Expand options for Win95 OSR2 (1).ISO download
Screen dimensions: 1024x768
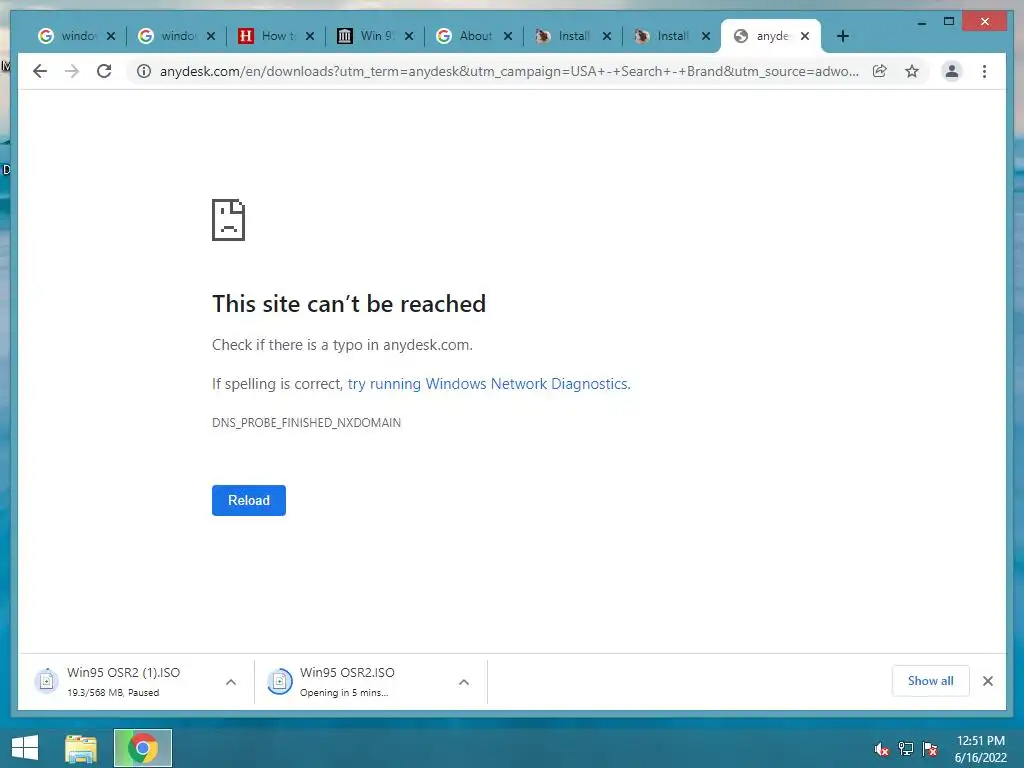click(231, 682)
